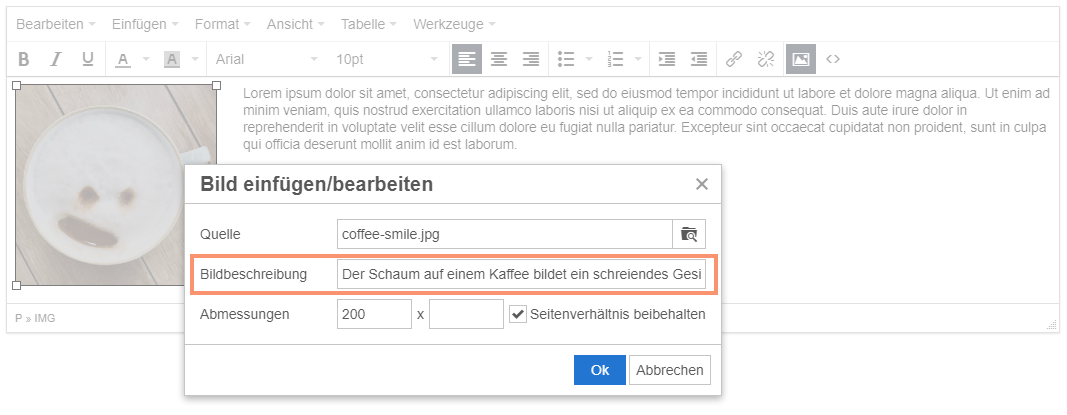Insert or edit a link

coord(734,59)
